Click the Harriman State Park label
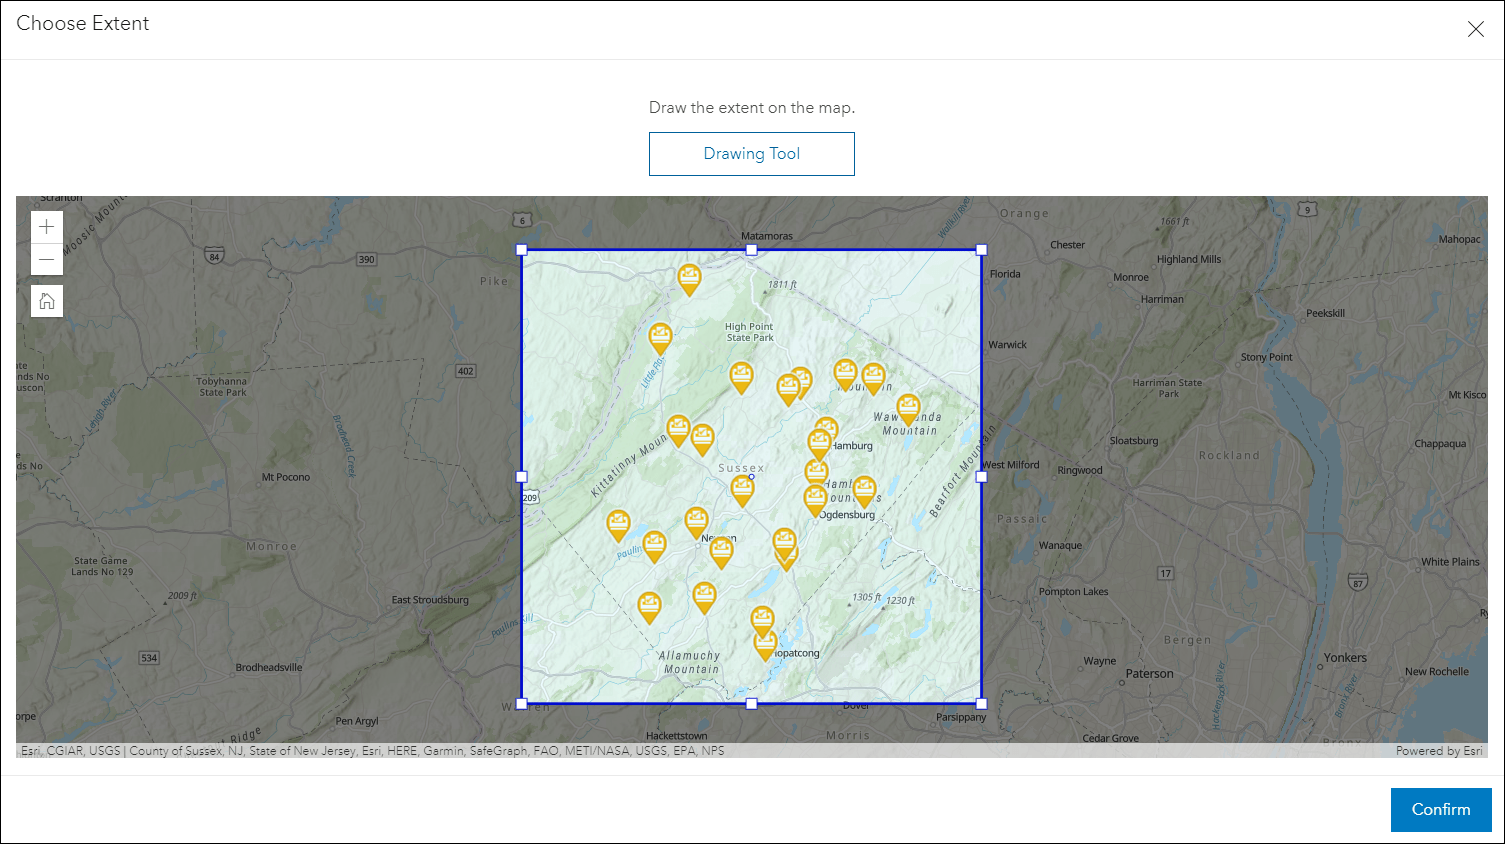 click(x=1168, y=388)
